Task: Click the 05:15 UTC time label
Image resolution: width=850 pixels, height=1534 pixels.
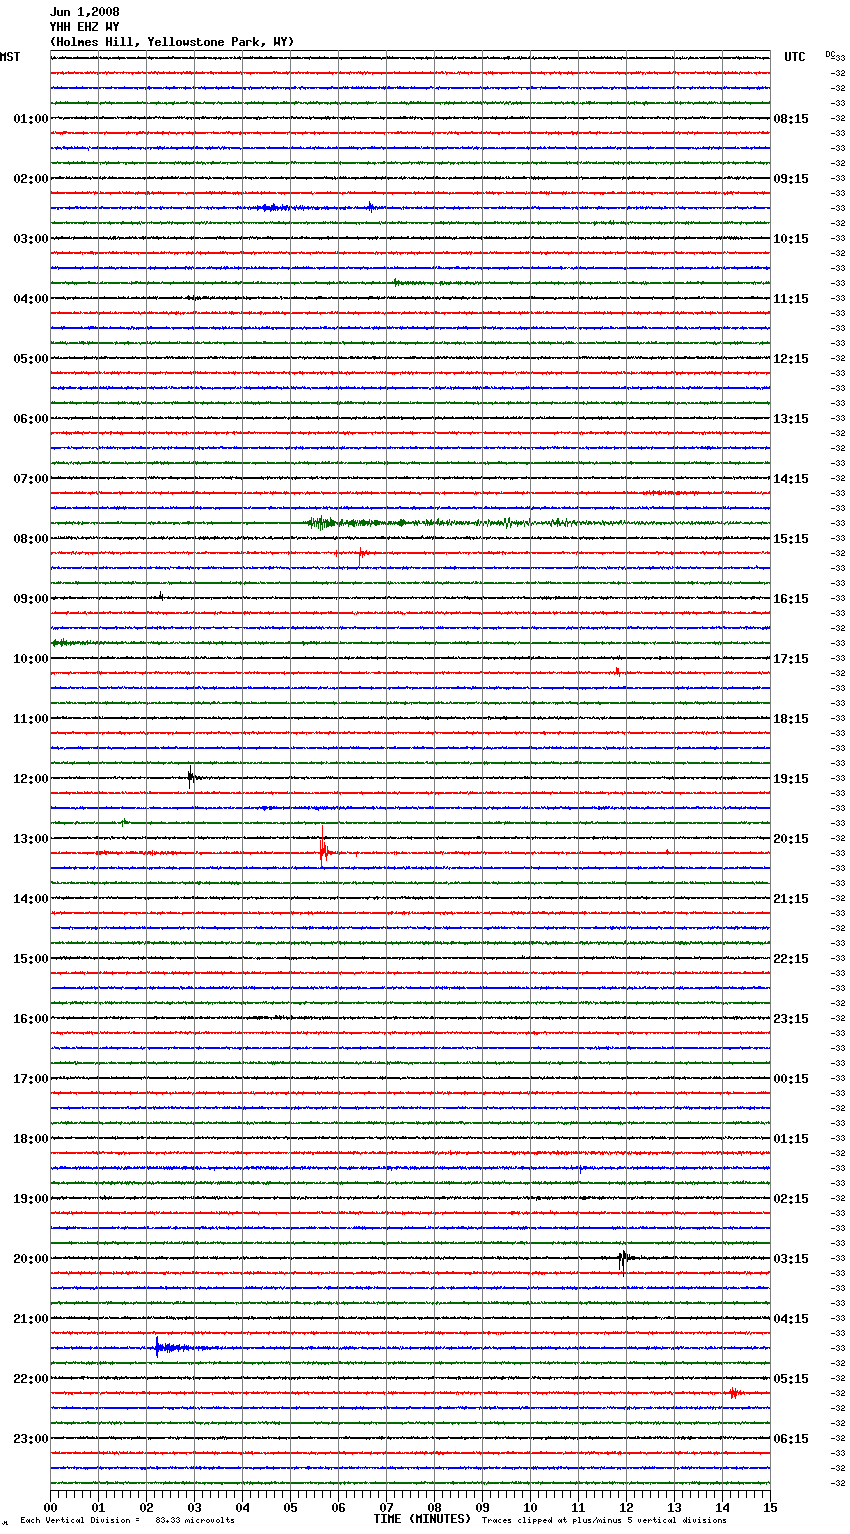Action: coord(791,1379)
